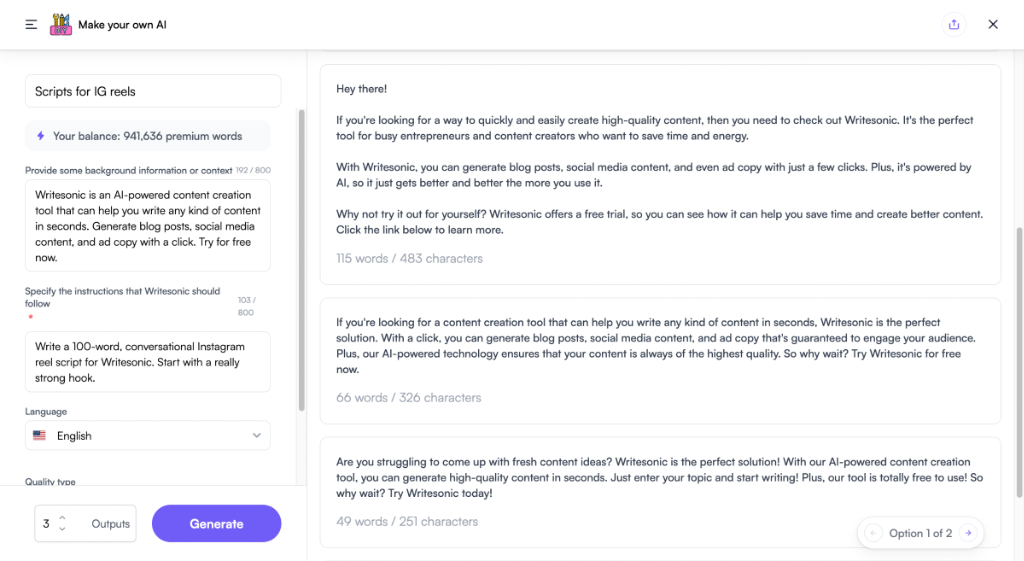The image size is (1024, 561).
Task: Open the hamburger menu icon
Action: click(x=31, y=24)
